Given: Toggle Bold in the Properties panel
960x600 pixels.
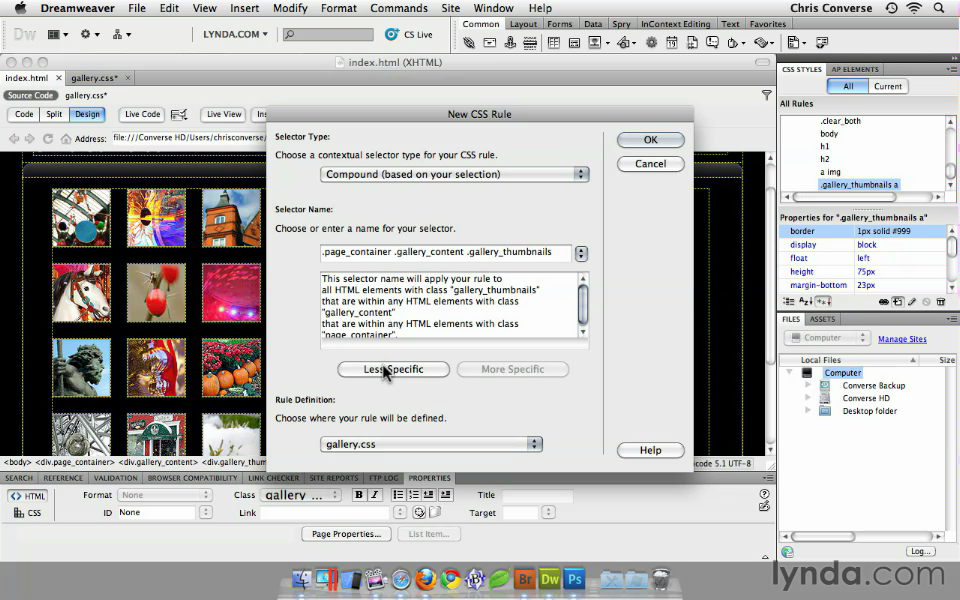Looking at the screenshot, I should (359, 495).
